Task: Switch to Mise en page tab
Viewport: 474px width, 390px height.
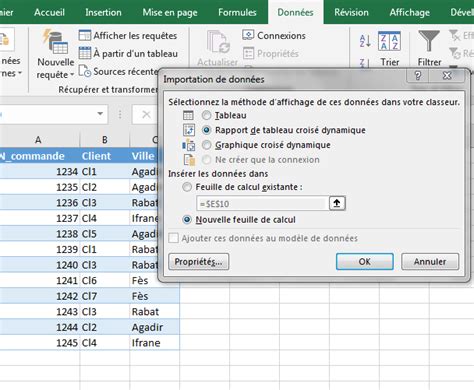Action: pos(170,12)
